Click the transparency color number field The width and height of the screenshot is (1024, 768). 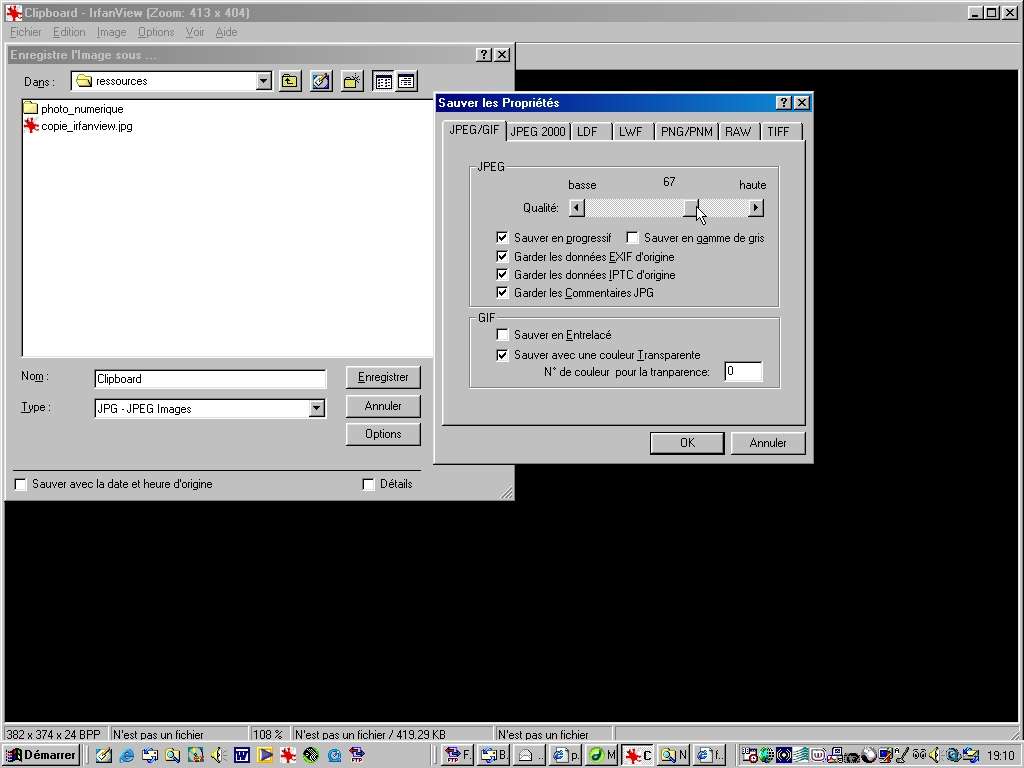(x=743, y=372)
